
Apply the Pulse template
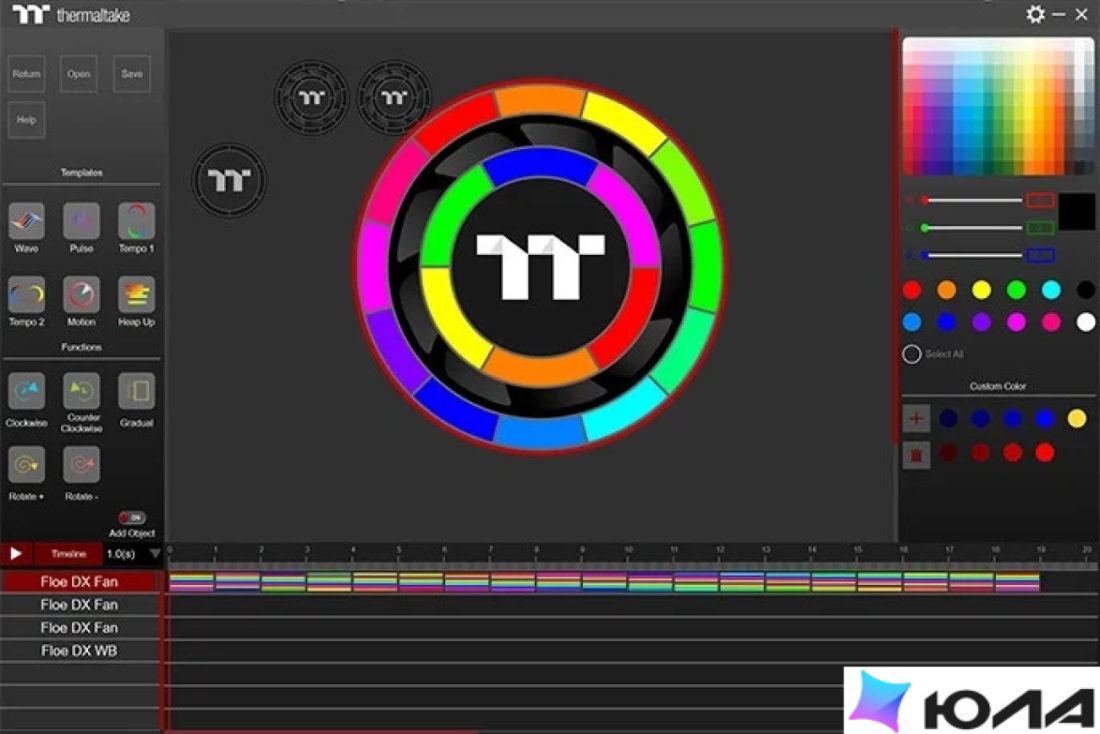click(x=81, y=222)
